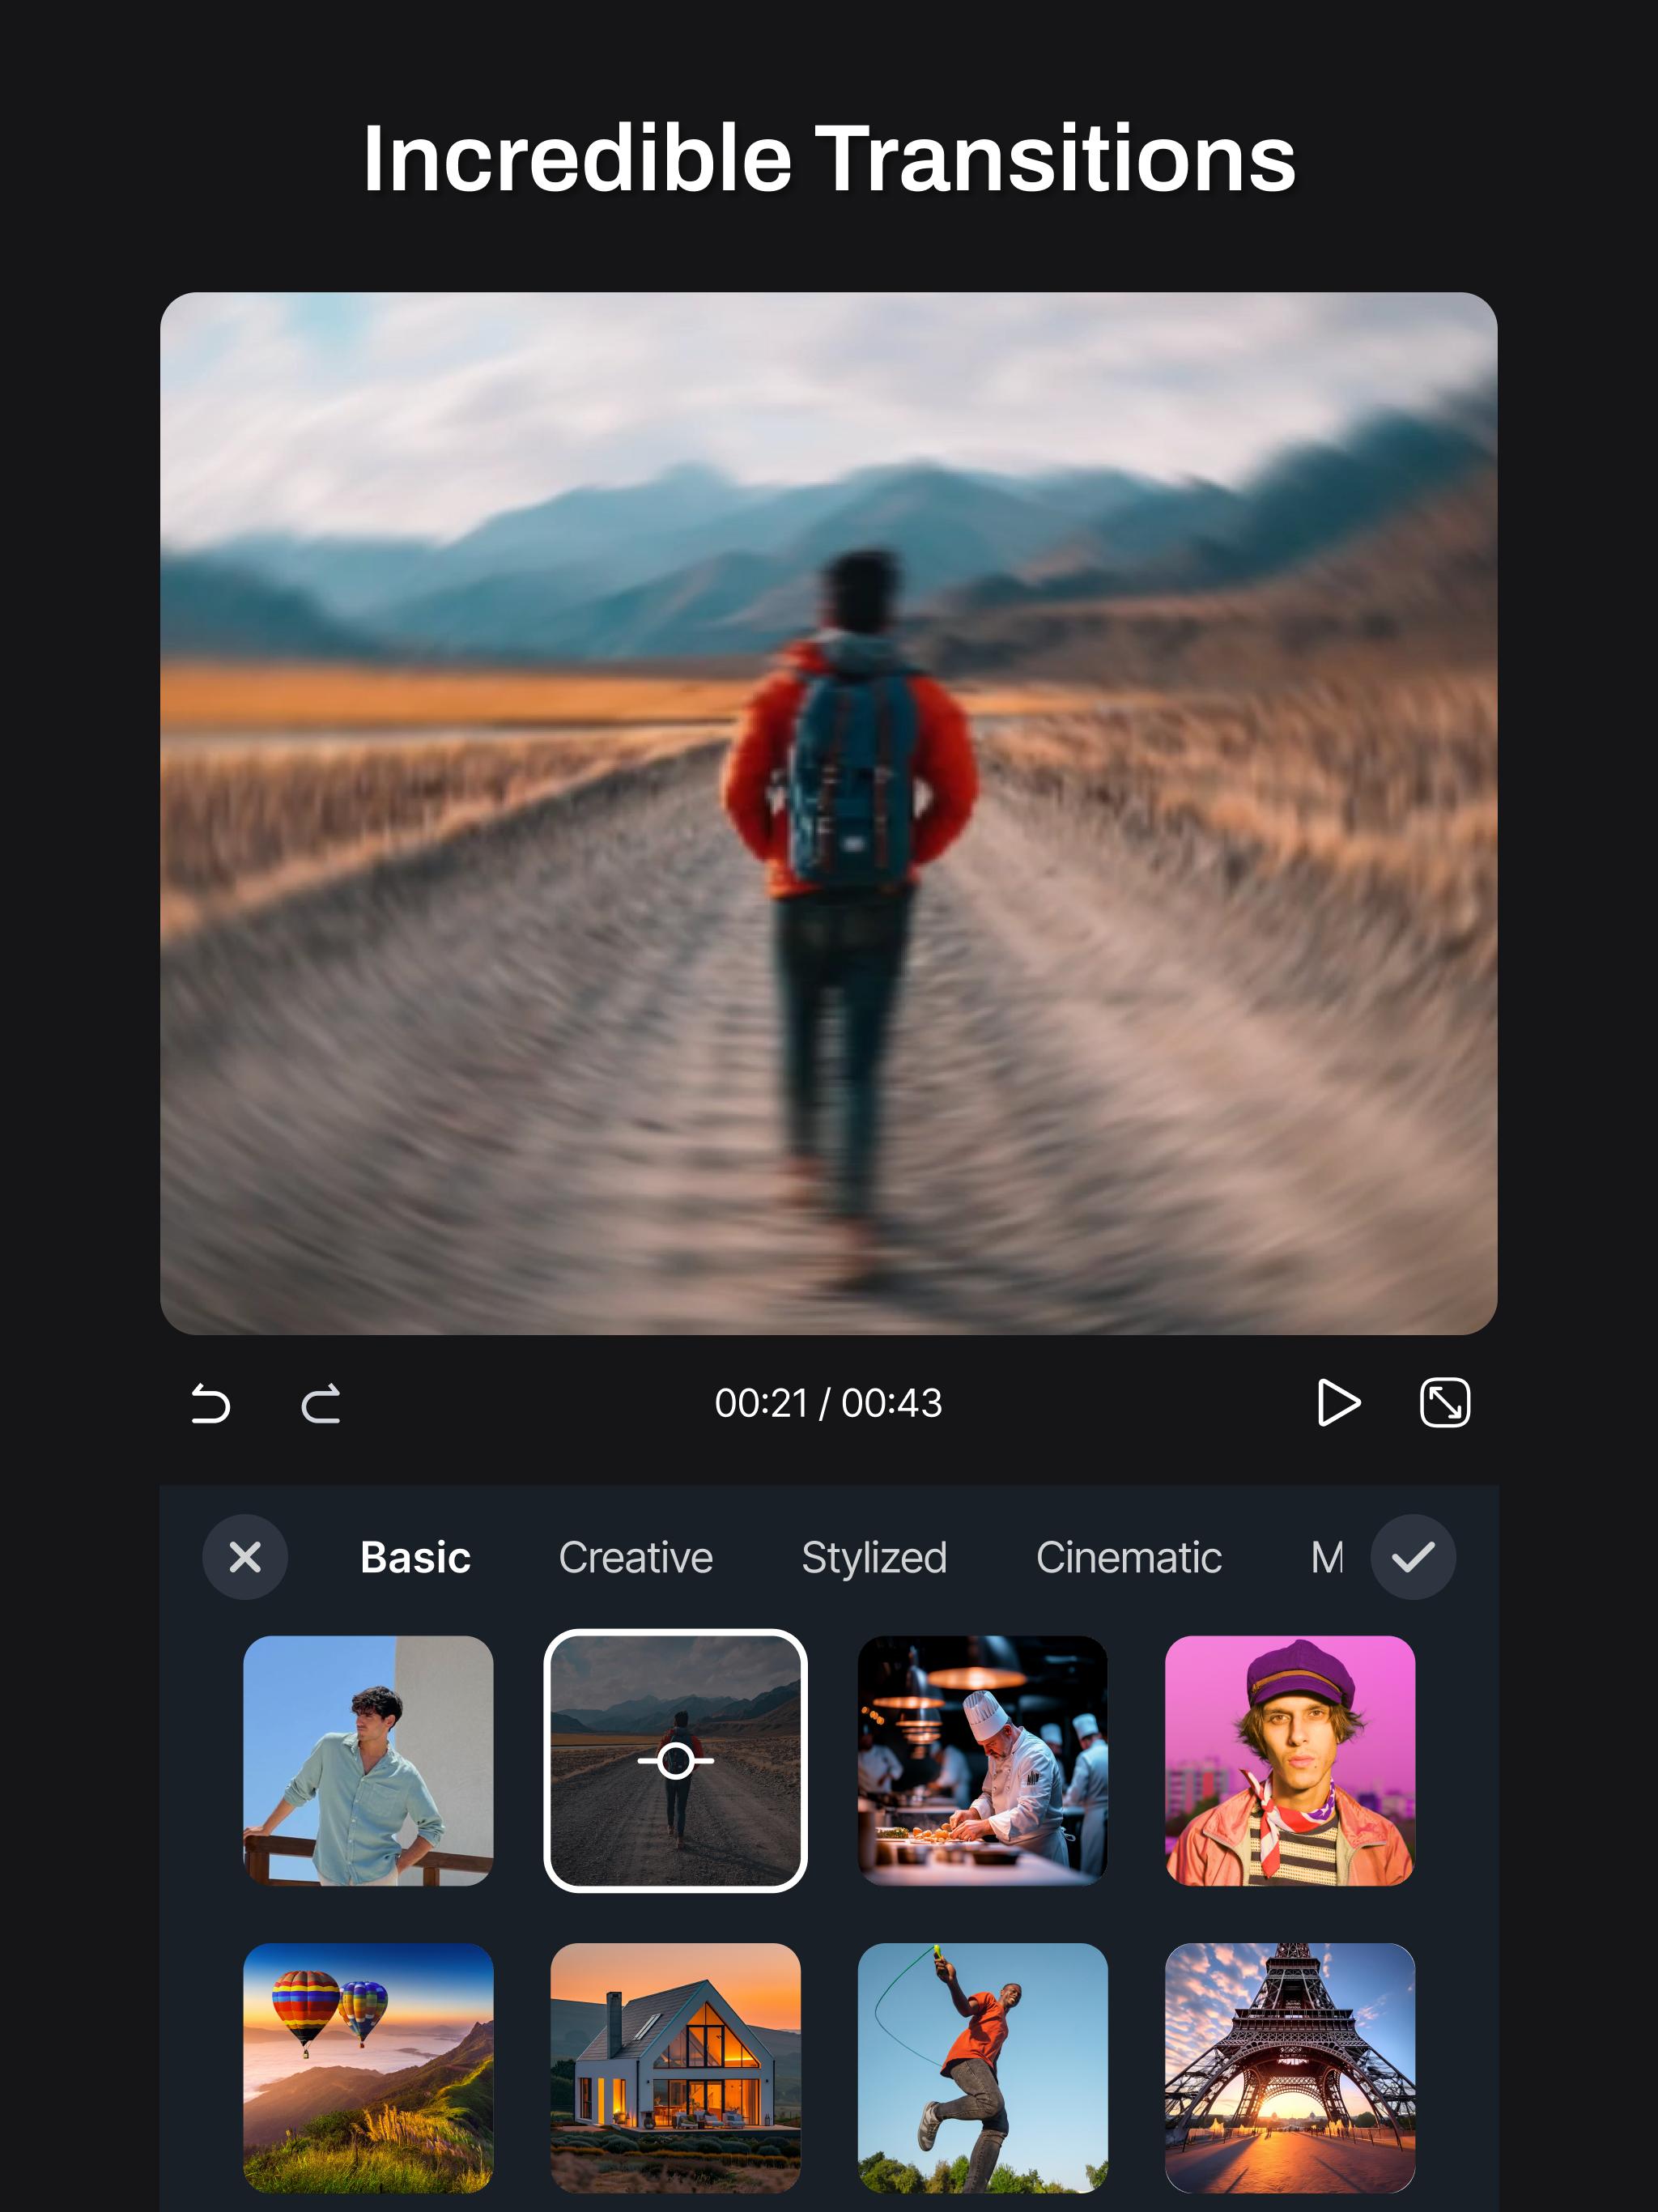Select the jump rope man transition
Screen dimensions: 1658x2212
(x=982, y=2068)
